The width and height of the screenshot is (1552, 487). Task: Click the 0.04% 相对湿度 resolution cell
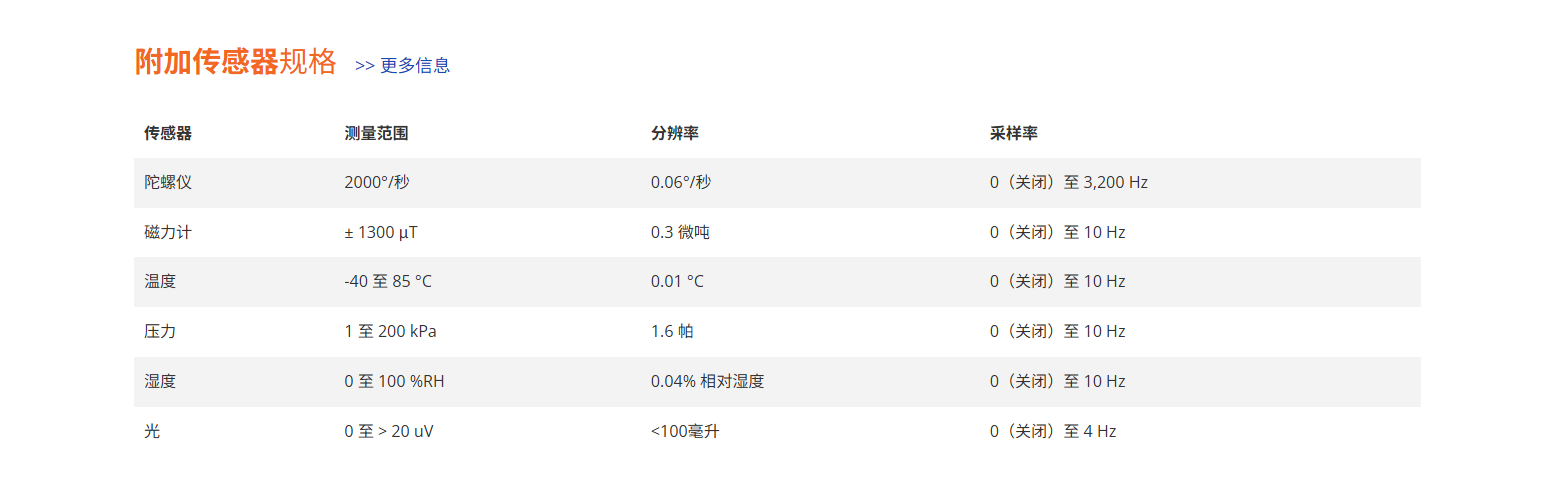click(x=707, y=382)
